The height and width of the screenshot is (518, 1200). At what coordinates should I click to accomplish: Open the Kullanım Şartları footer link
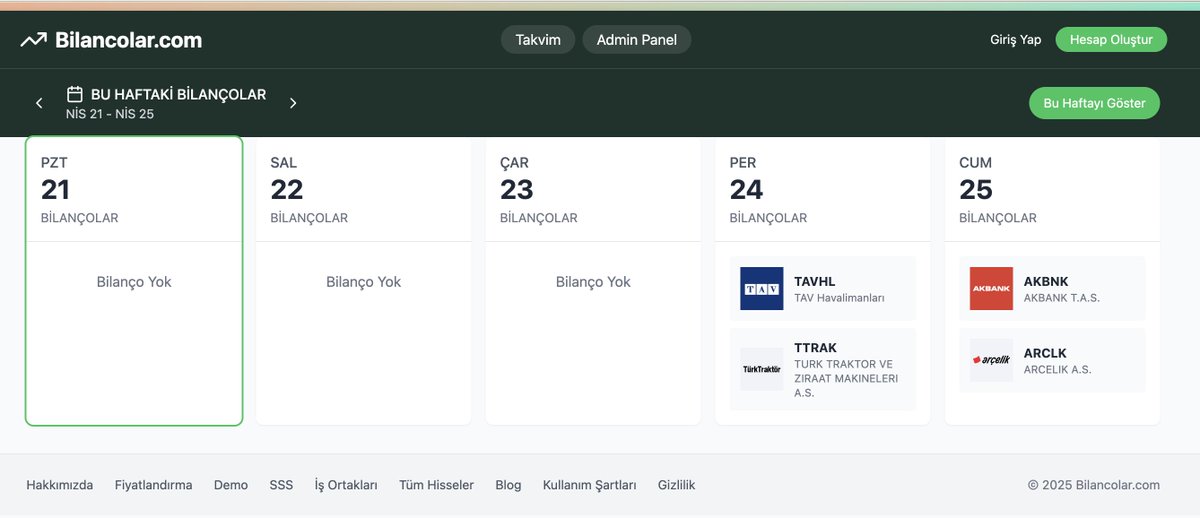[590, 485]
